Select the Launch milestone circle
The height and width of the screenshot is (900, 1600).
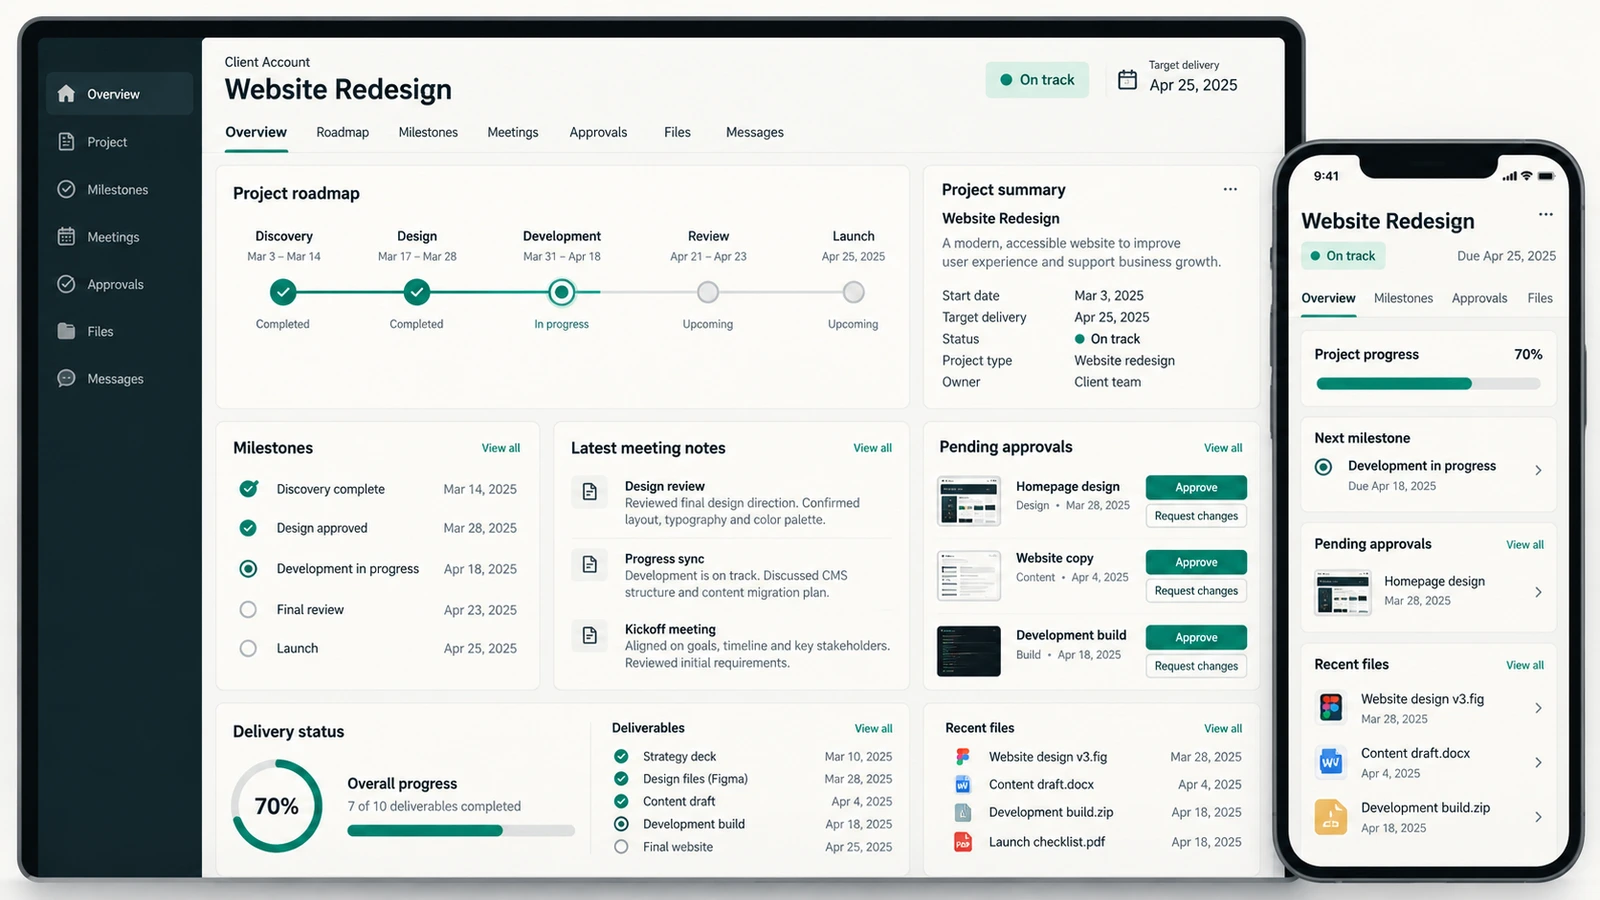tap(248, 648)
